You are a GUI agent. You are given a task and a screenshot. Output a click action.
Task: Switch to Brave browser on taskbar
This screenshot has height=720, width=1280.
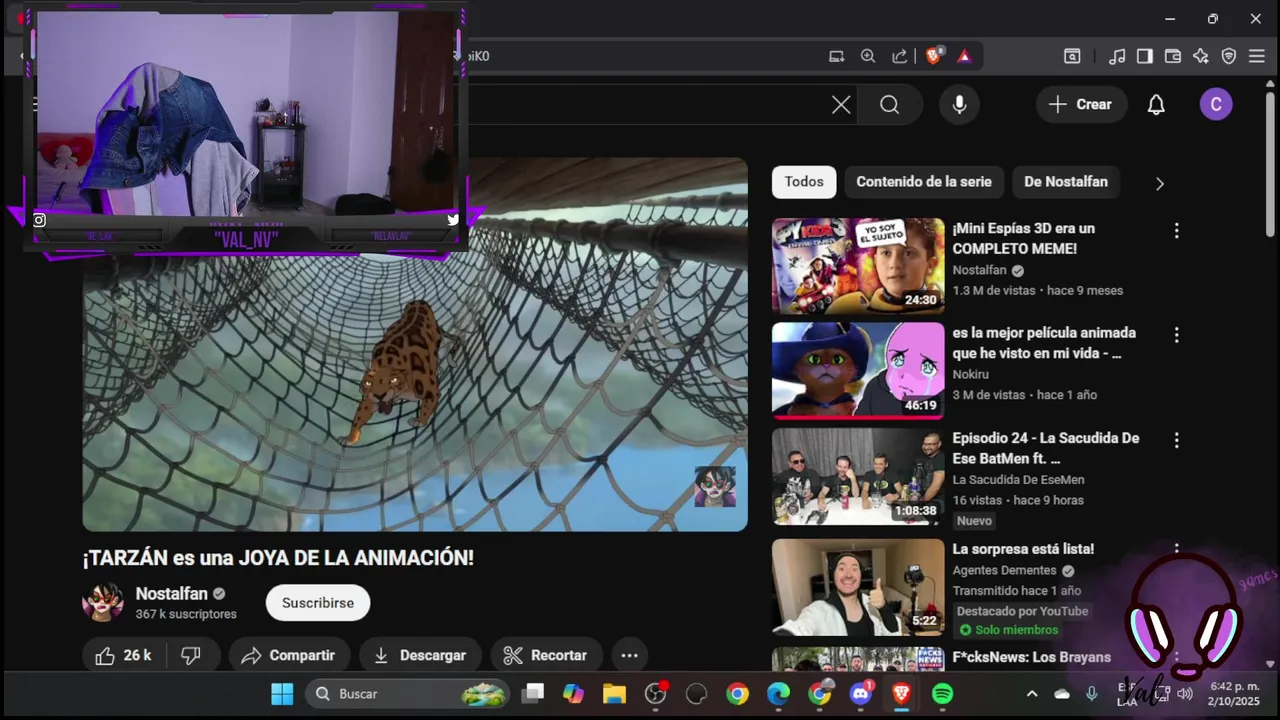(901, 694)
